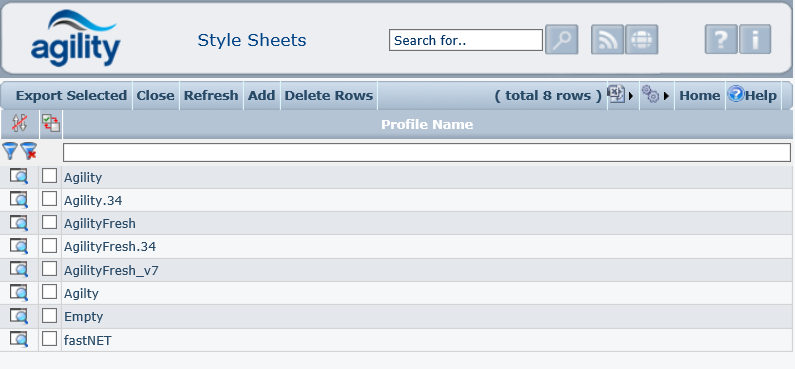Click Export Selected in toolbar
This screenshot has width=795, height=369.
point(71,96)
